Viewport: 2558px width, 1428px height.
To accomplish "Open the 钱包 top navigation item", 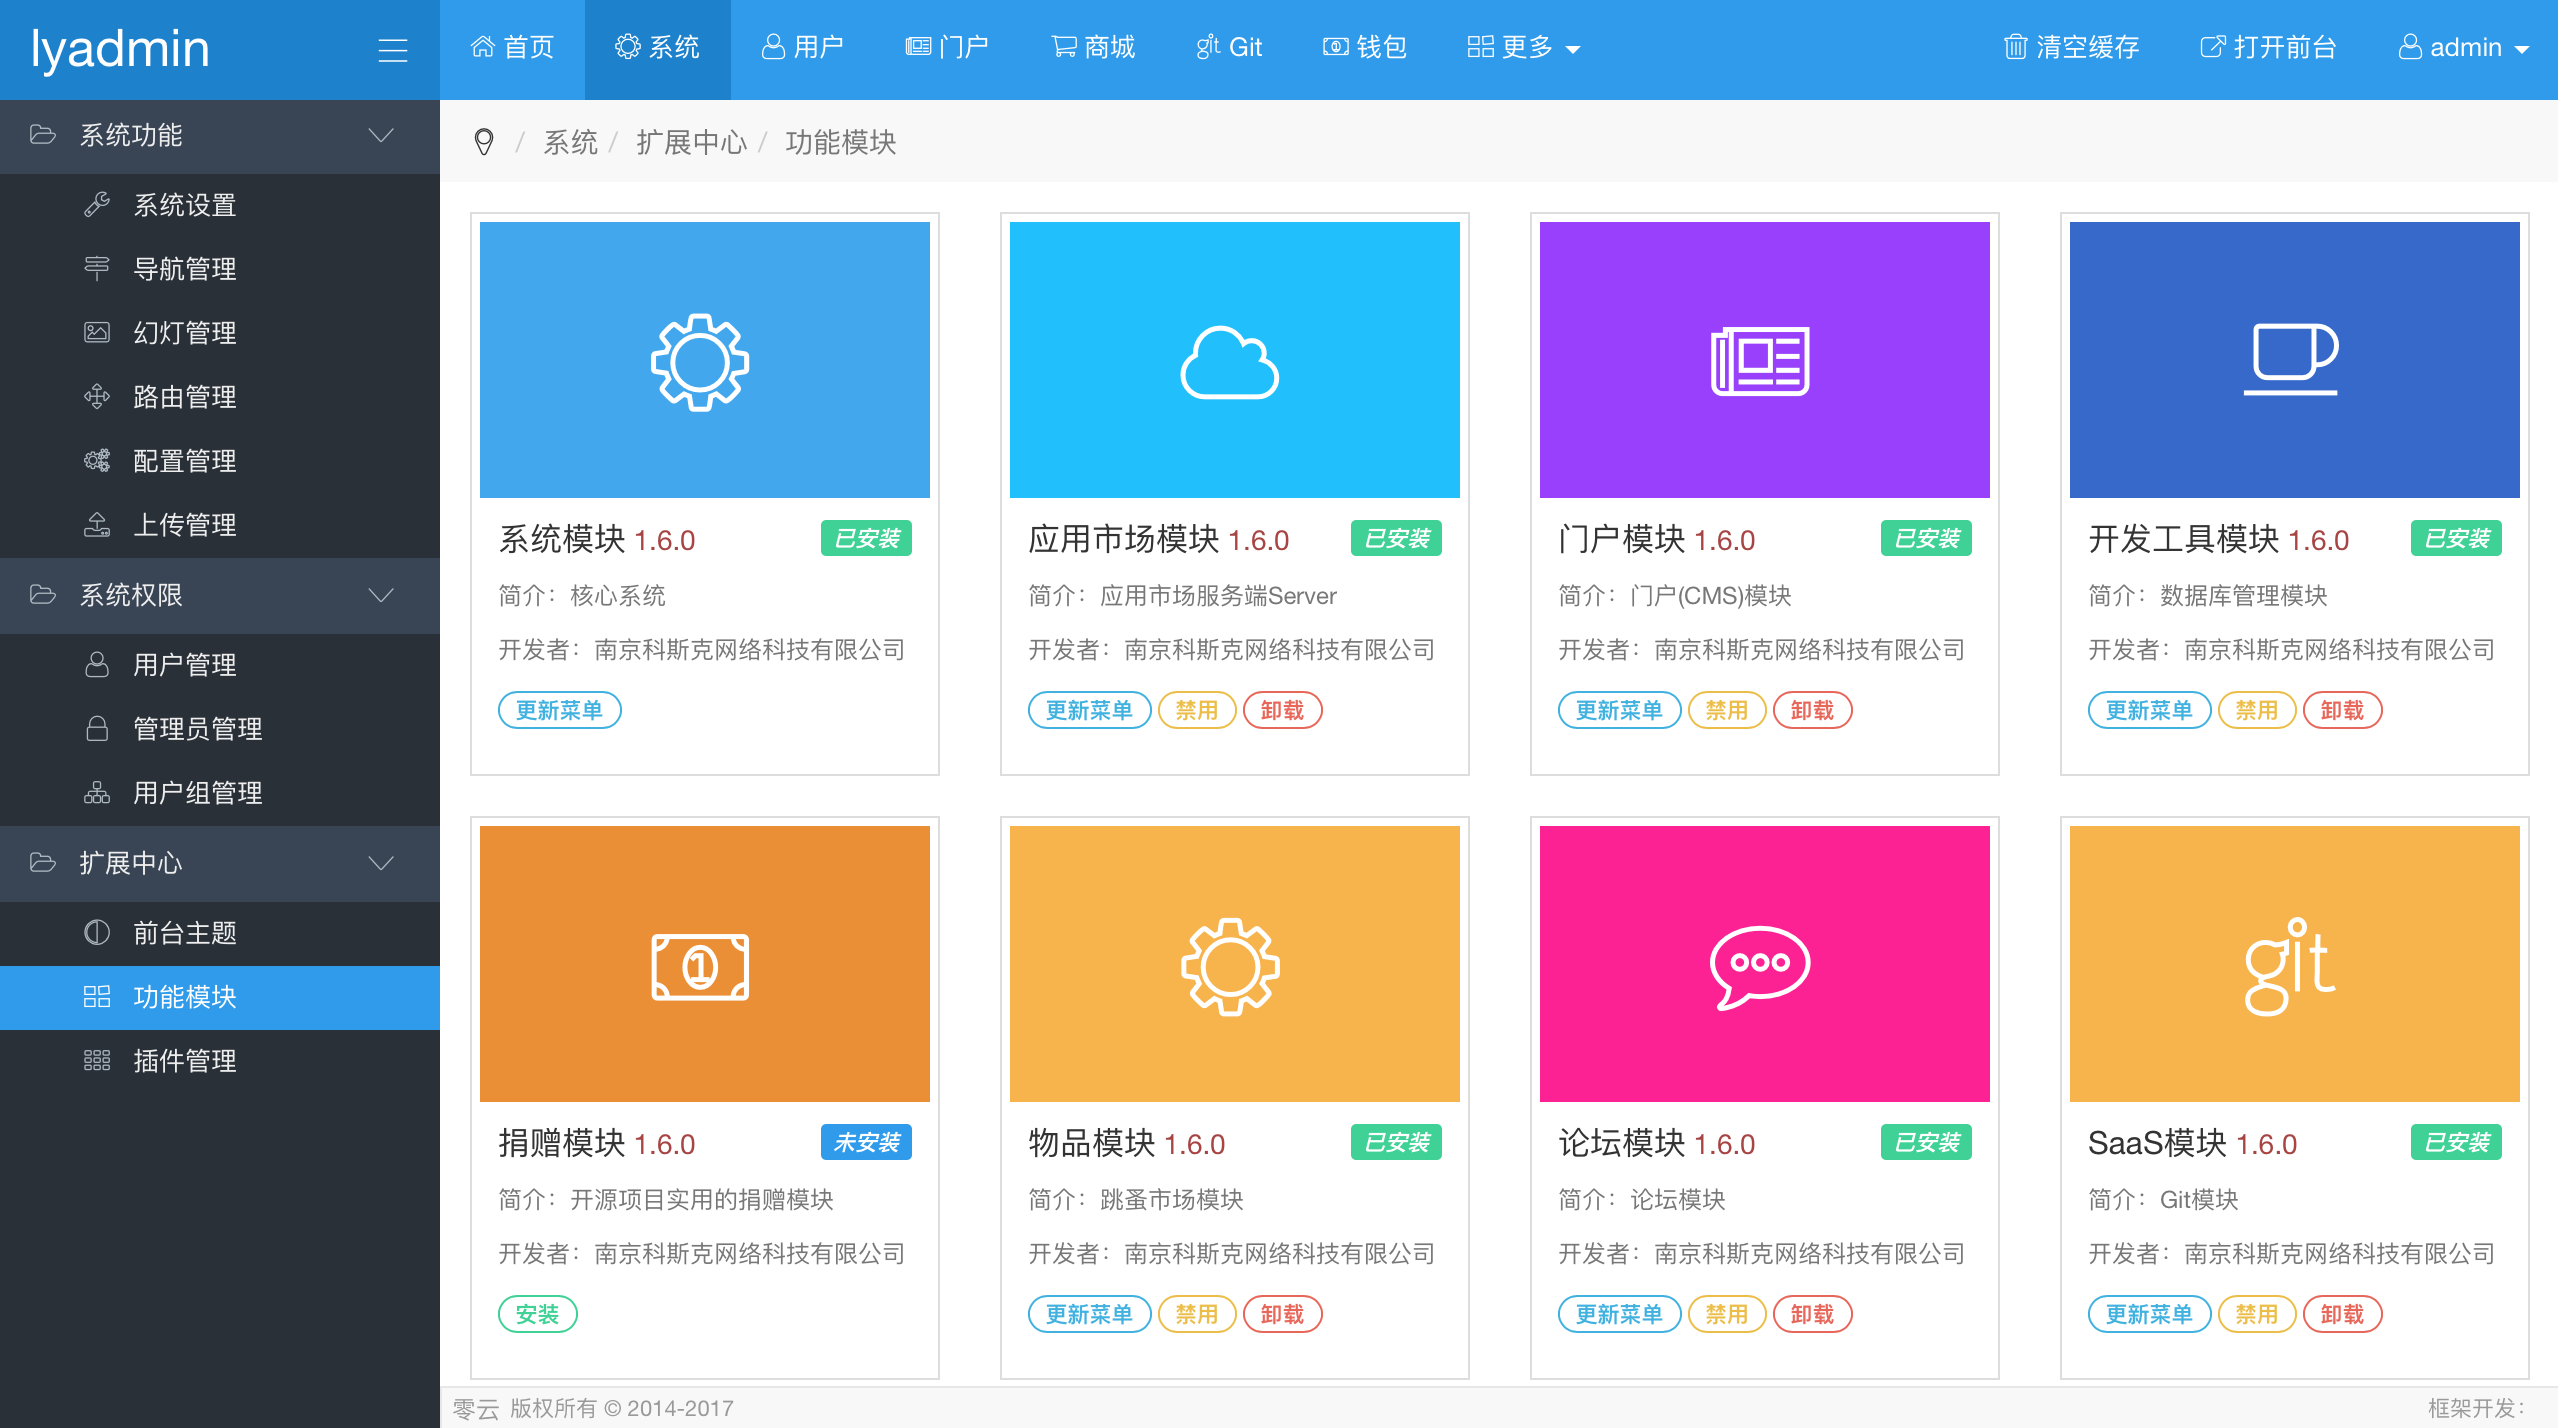I will (x=1365, y=47).
